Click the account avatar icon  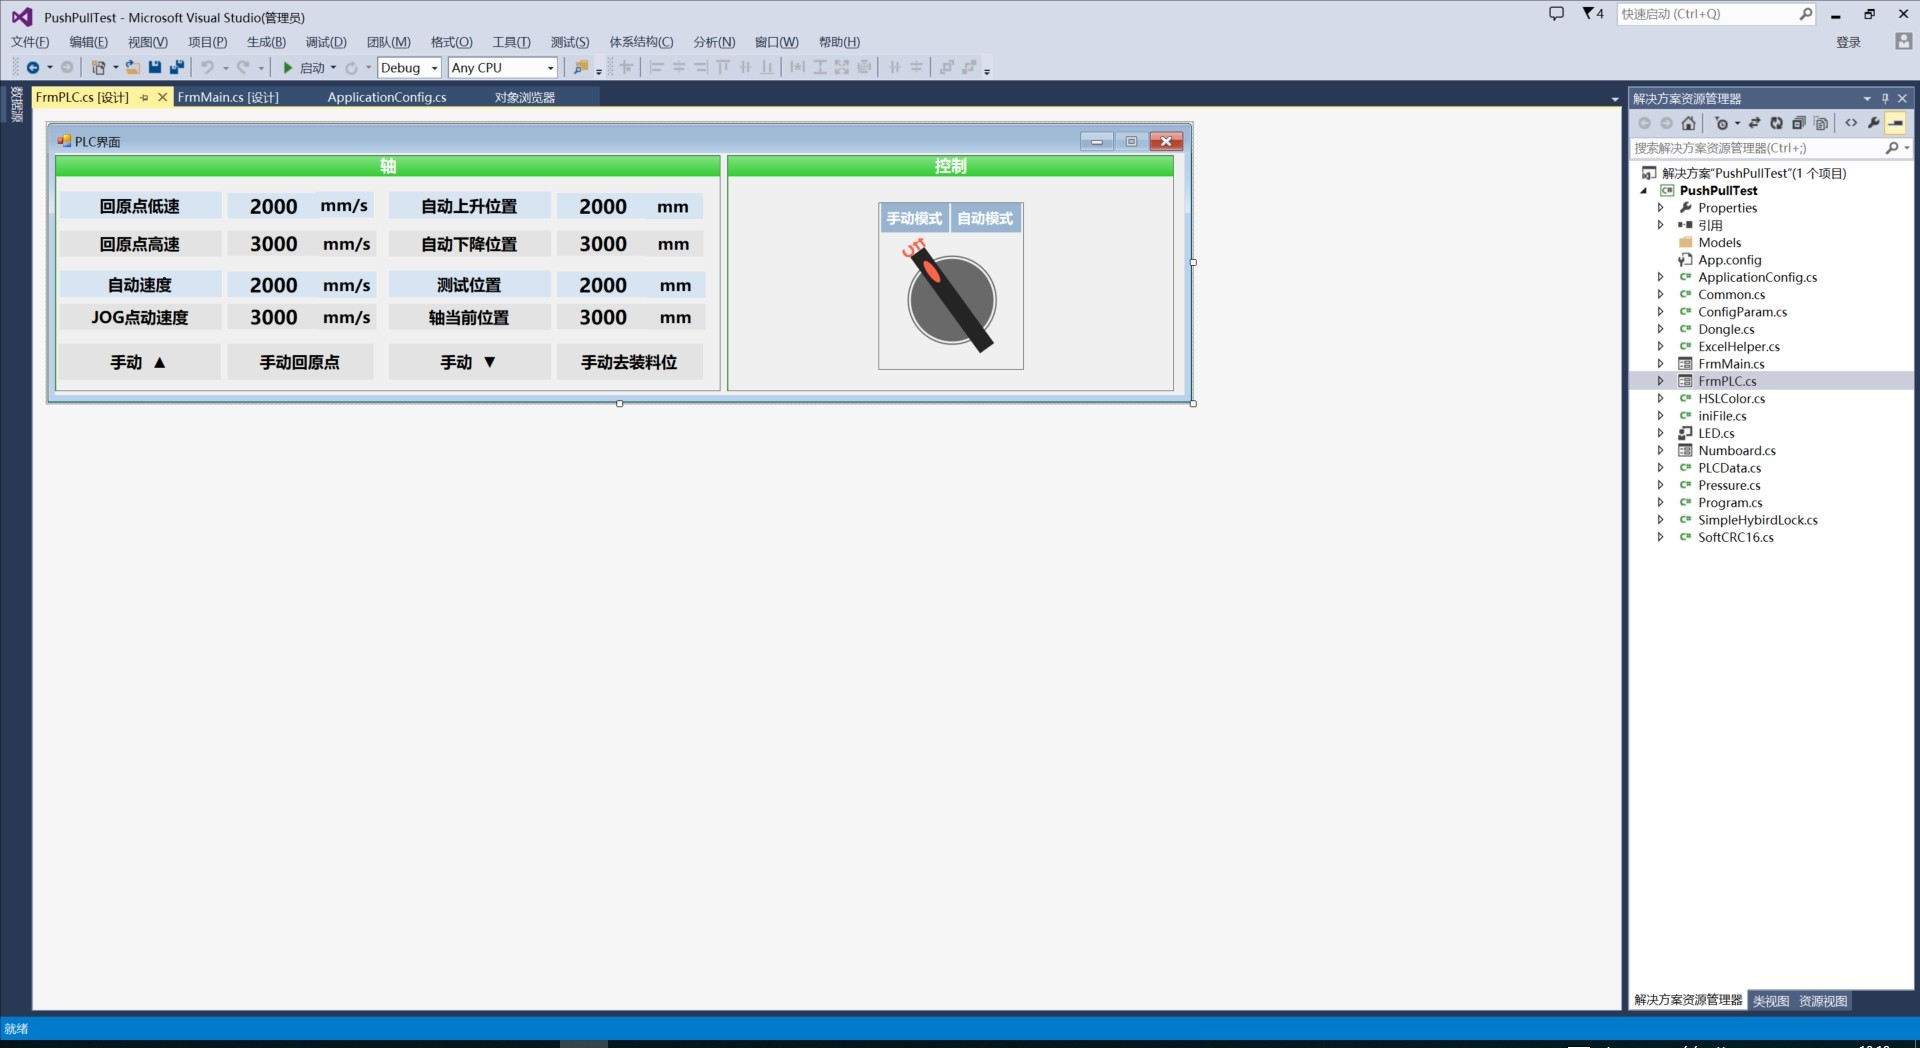coord(1903,41)
